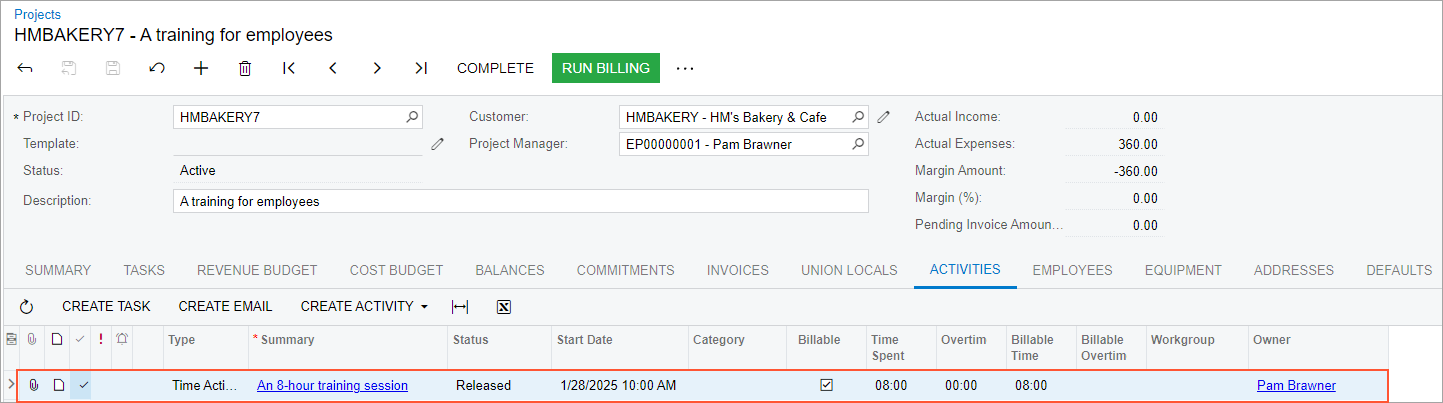
Task: Toggle Billable checkbox for training session
Action: point(826,385)
